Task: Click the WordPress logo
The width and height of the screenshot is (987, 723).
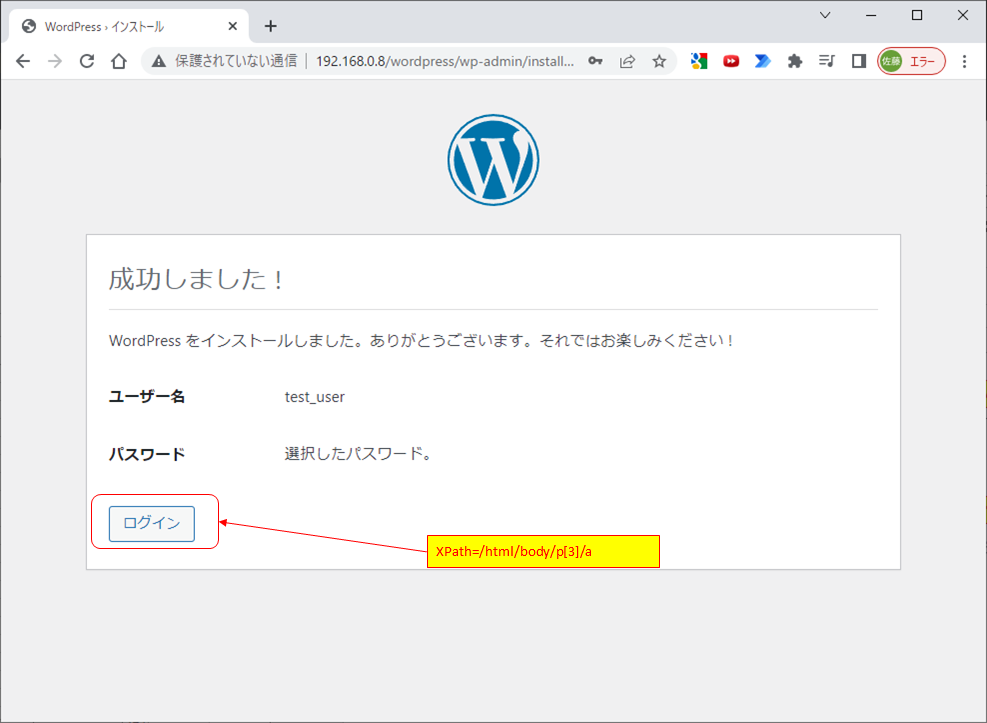Action: (494, 160)
